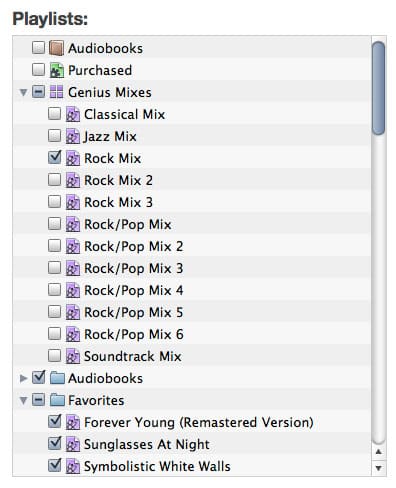Check the Soundtrack Mix checkbox
The height and width of the screenshot is (488, 396).
[54, 355]
